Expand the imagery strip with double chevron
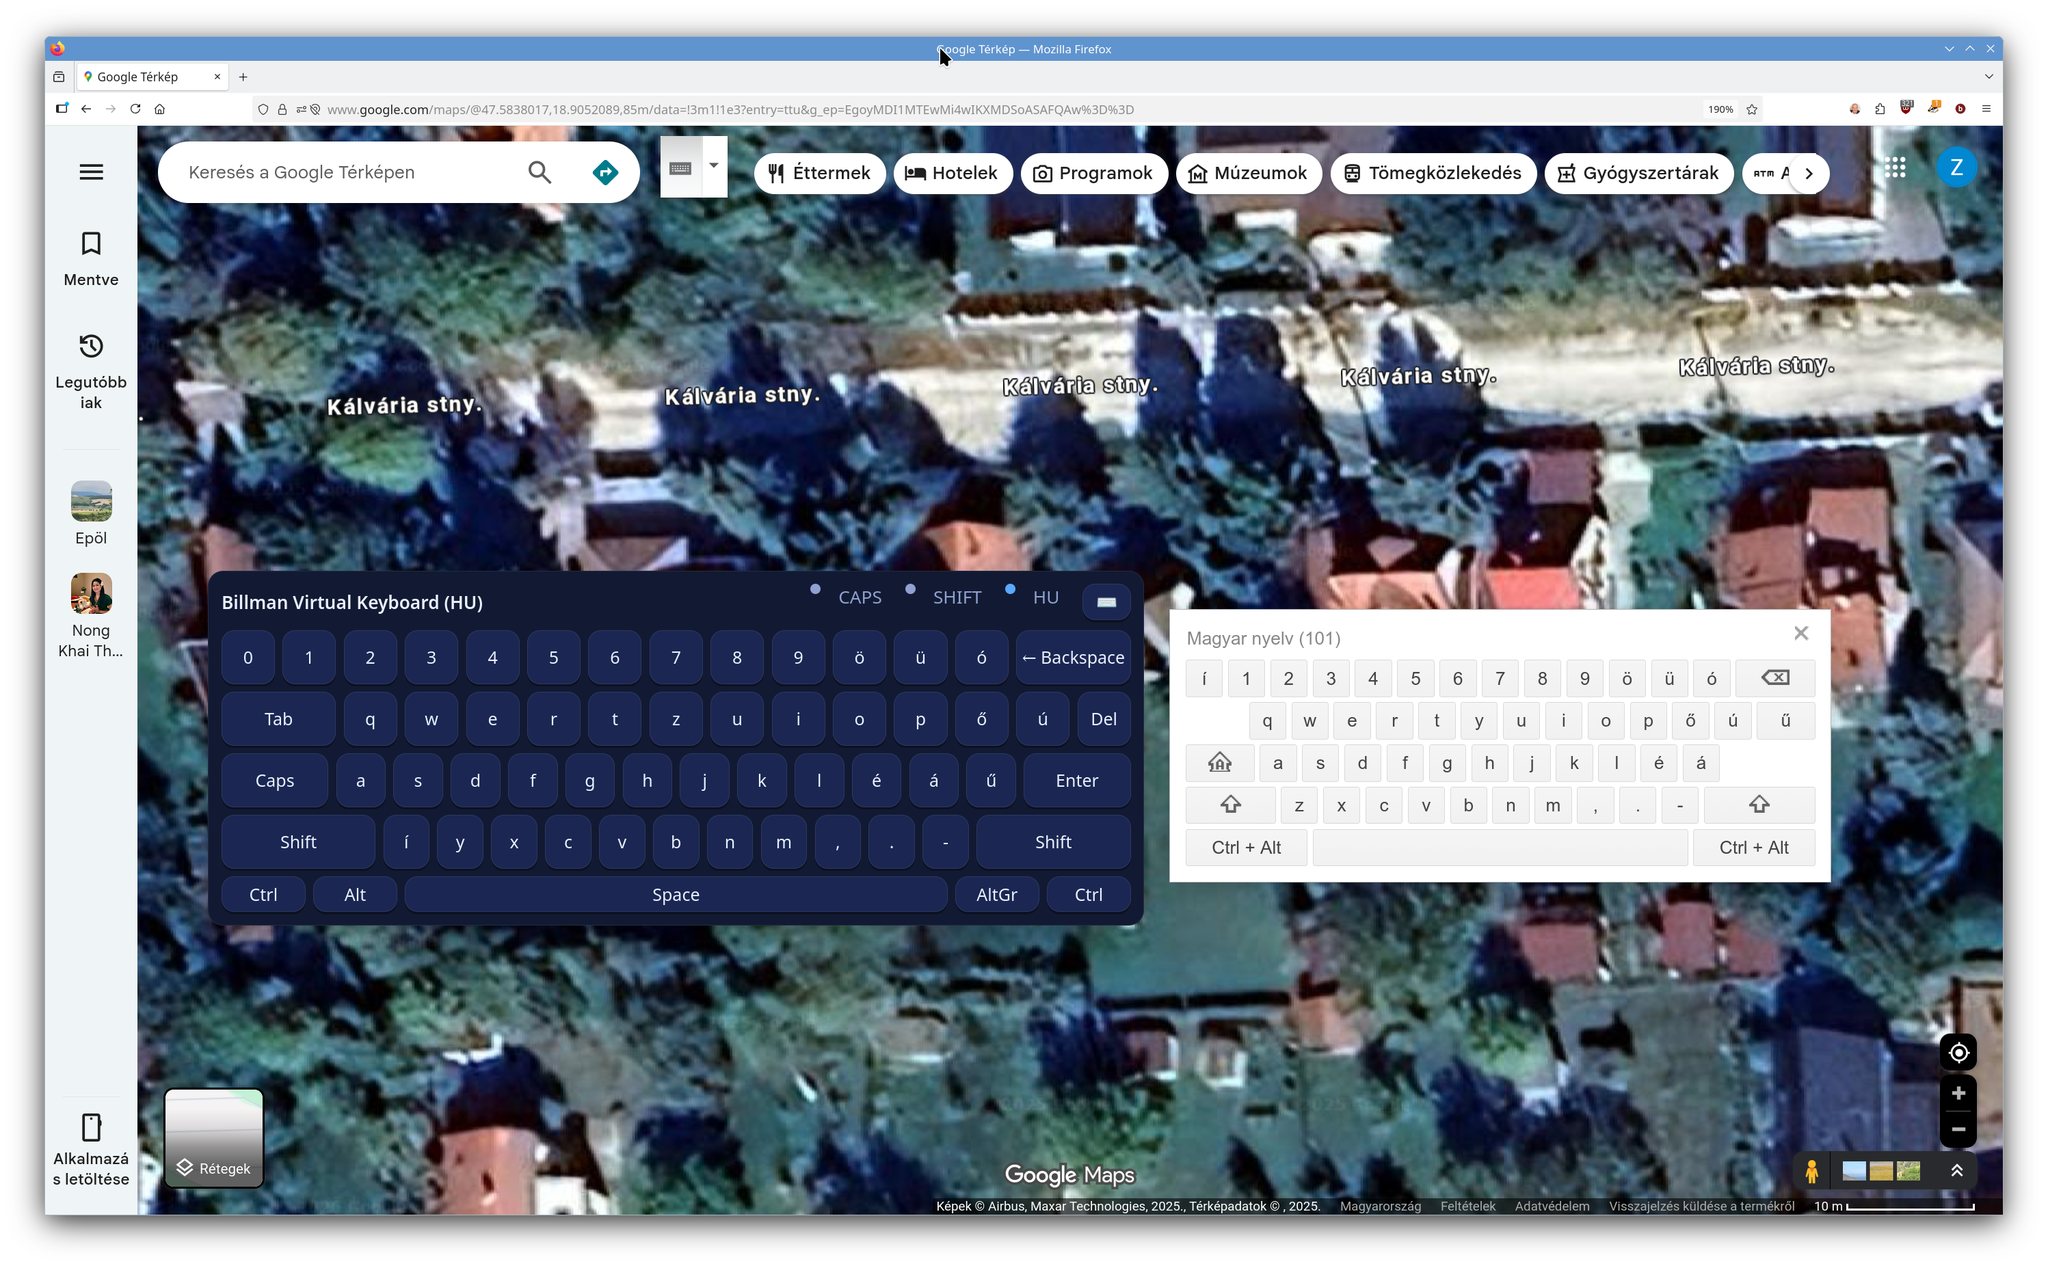Image resolution: width=2048 pixels, height=1268 pixels. coord(1957,1170)
